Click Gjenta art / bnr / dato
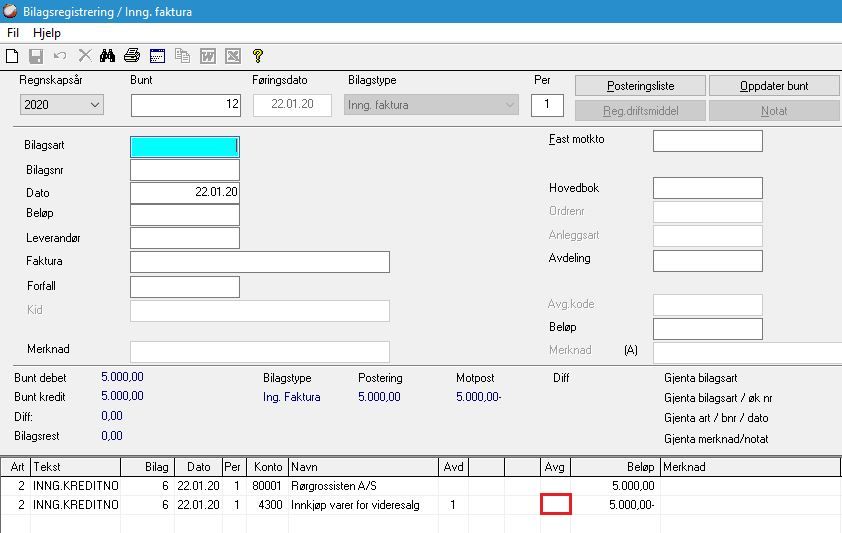This screenshot has width=842, height=533. (716, 418)
